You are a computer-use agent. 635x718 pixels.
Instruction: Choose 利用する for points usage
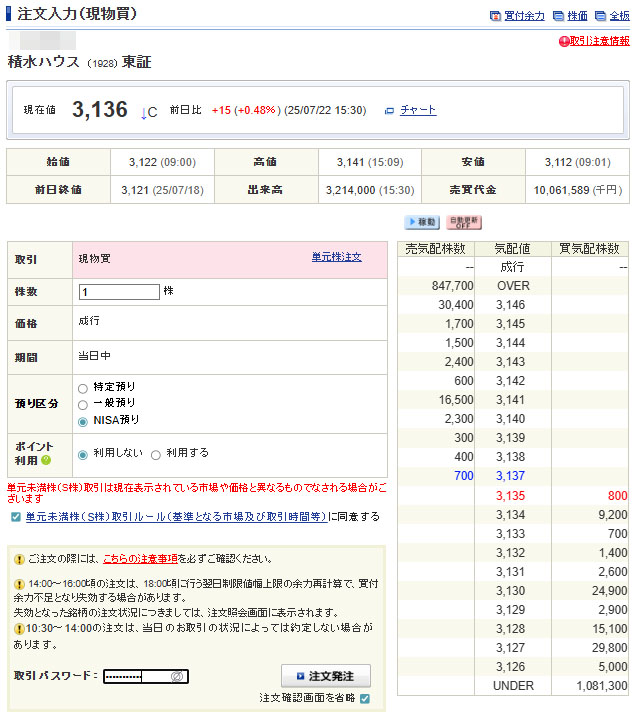[155, 454]
